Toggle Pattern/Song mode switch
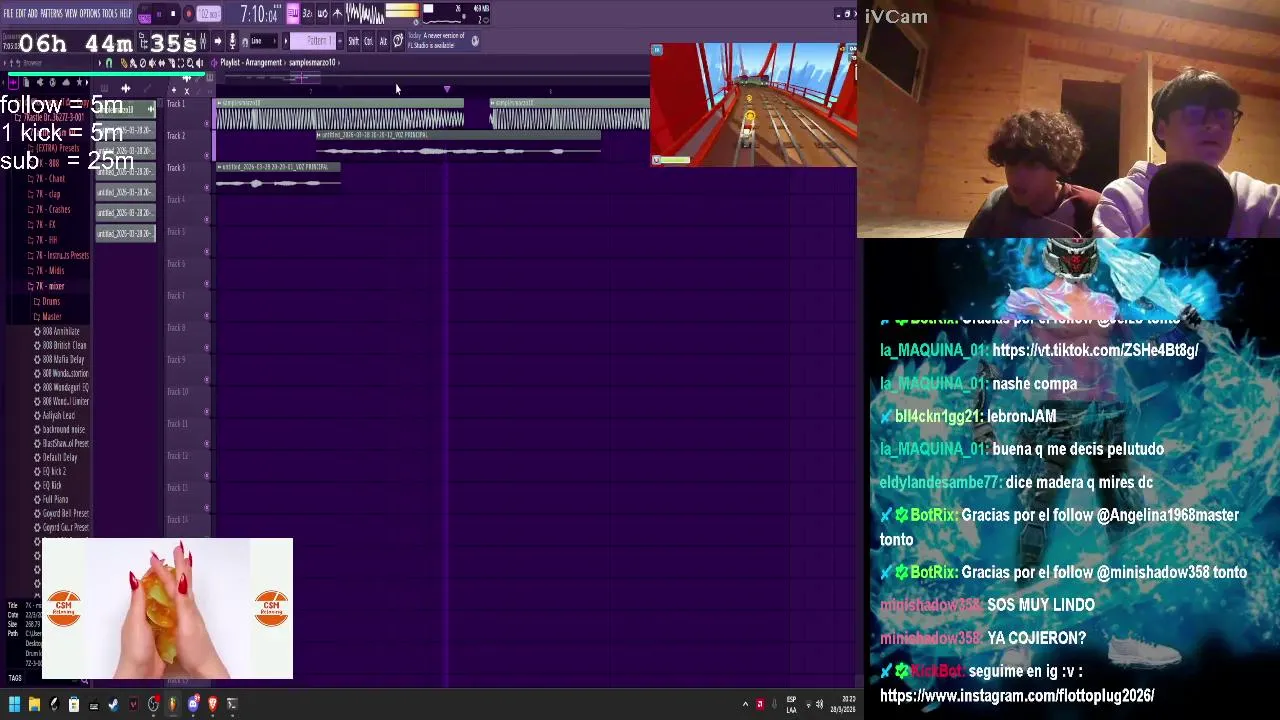This screenshot has width=1280, height=720. click(145, 14)
